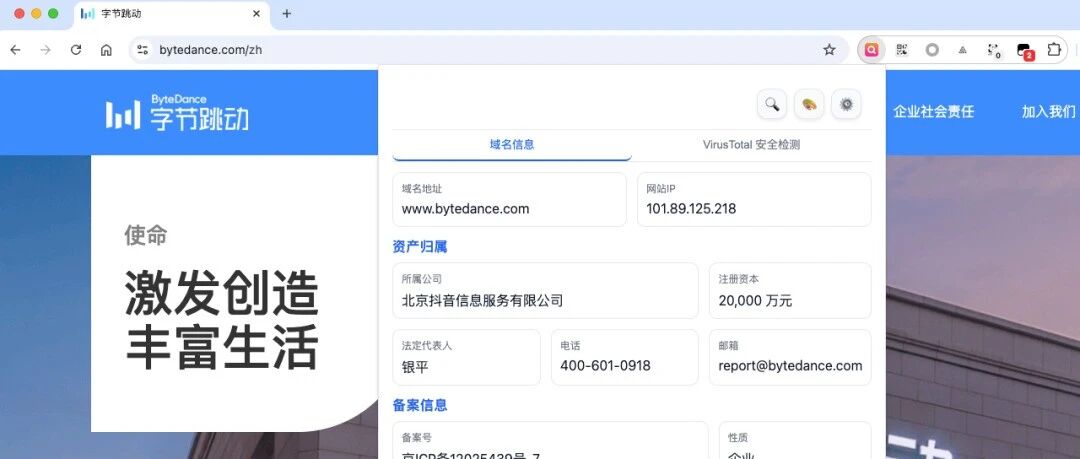Click the 邮箱 field label
1080x459 pixels.
pyautogui.click(x=729, y=346)
